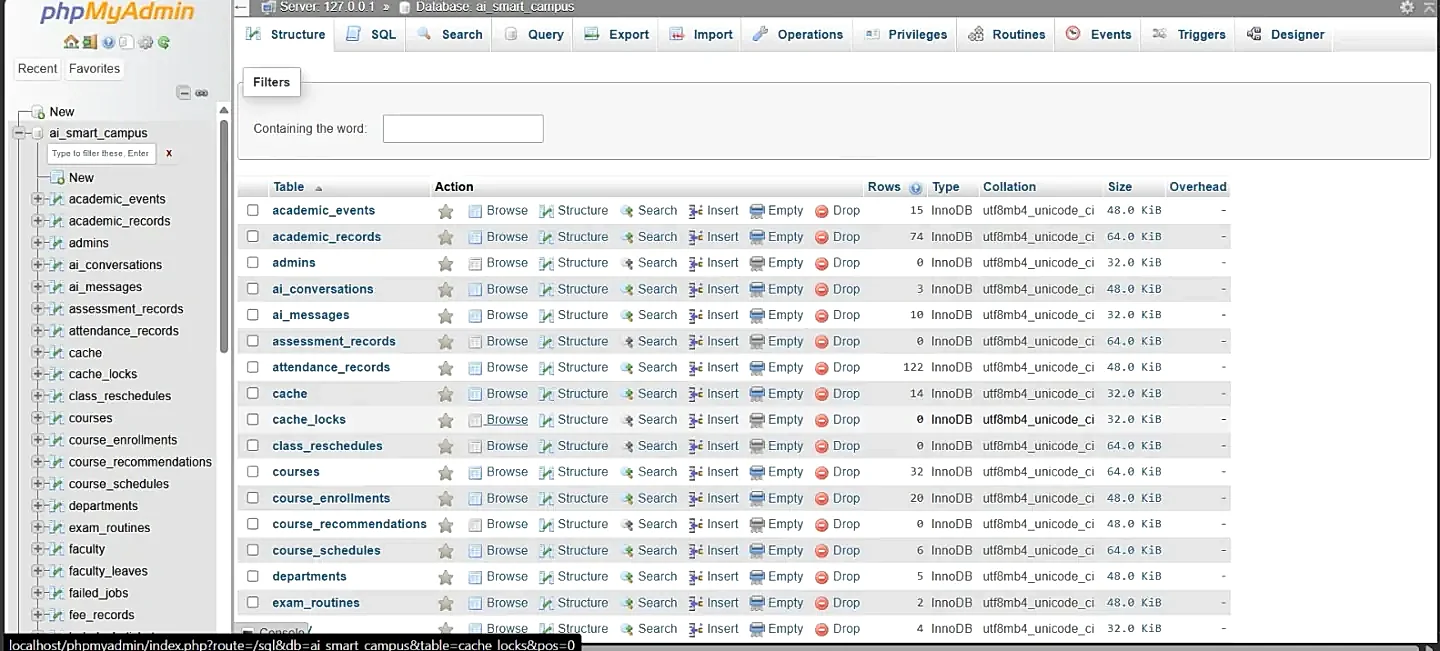
Task: Expand the departments tree node
Action: 38,506
